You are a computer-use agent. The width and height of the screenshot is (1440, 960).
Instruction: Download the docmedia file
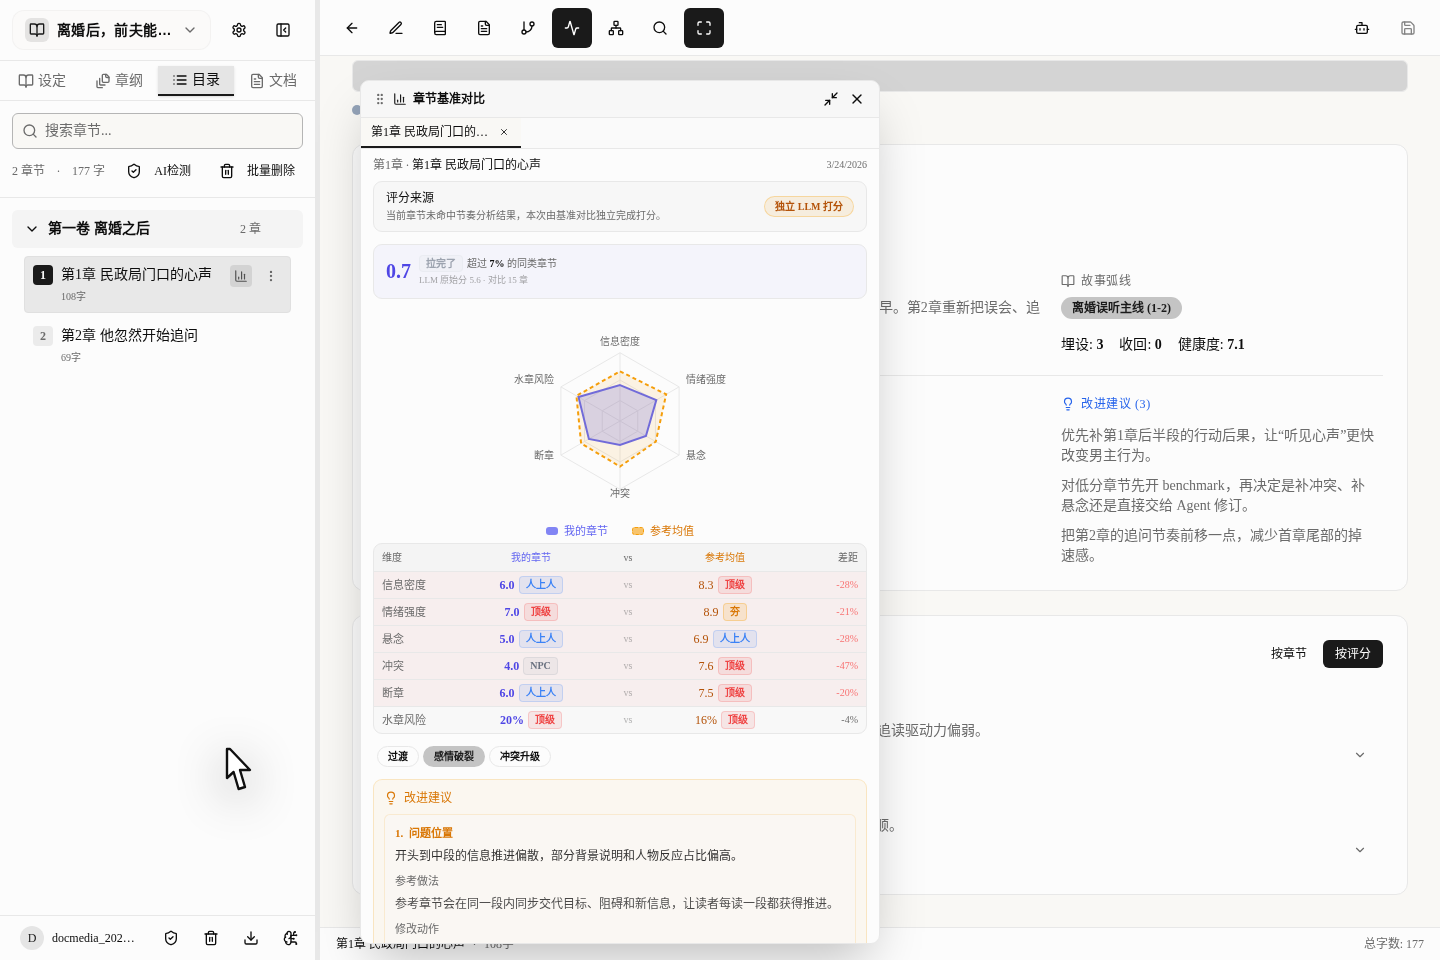(250, 938)
